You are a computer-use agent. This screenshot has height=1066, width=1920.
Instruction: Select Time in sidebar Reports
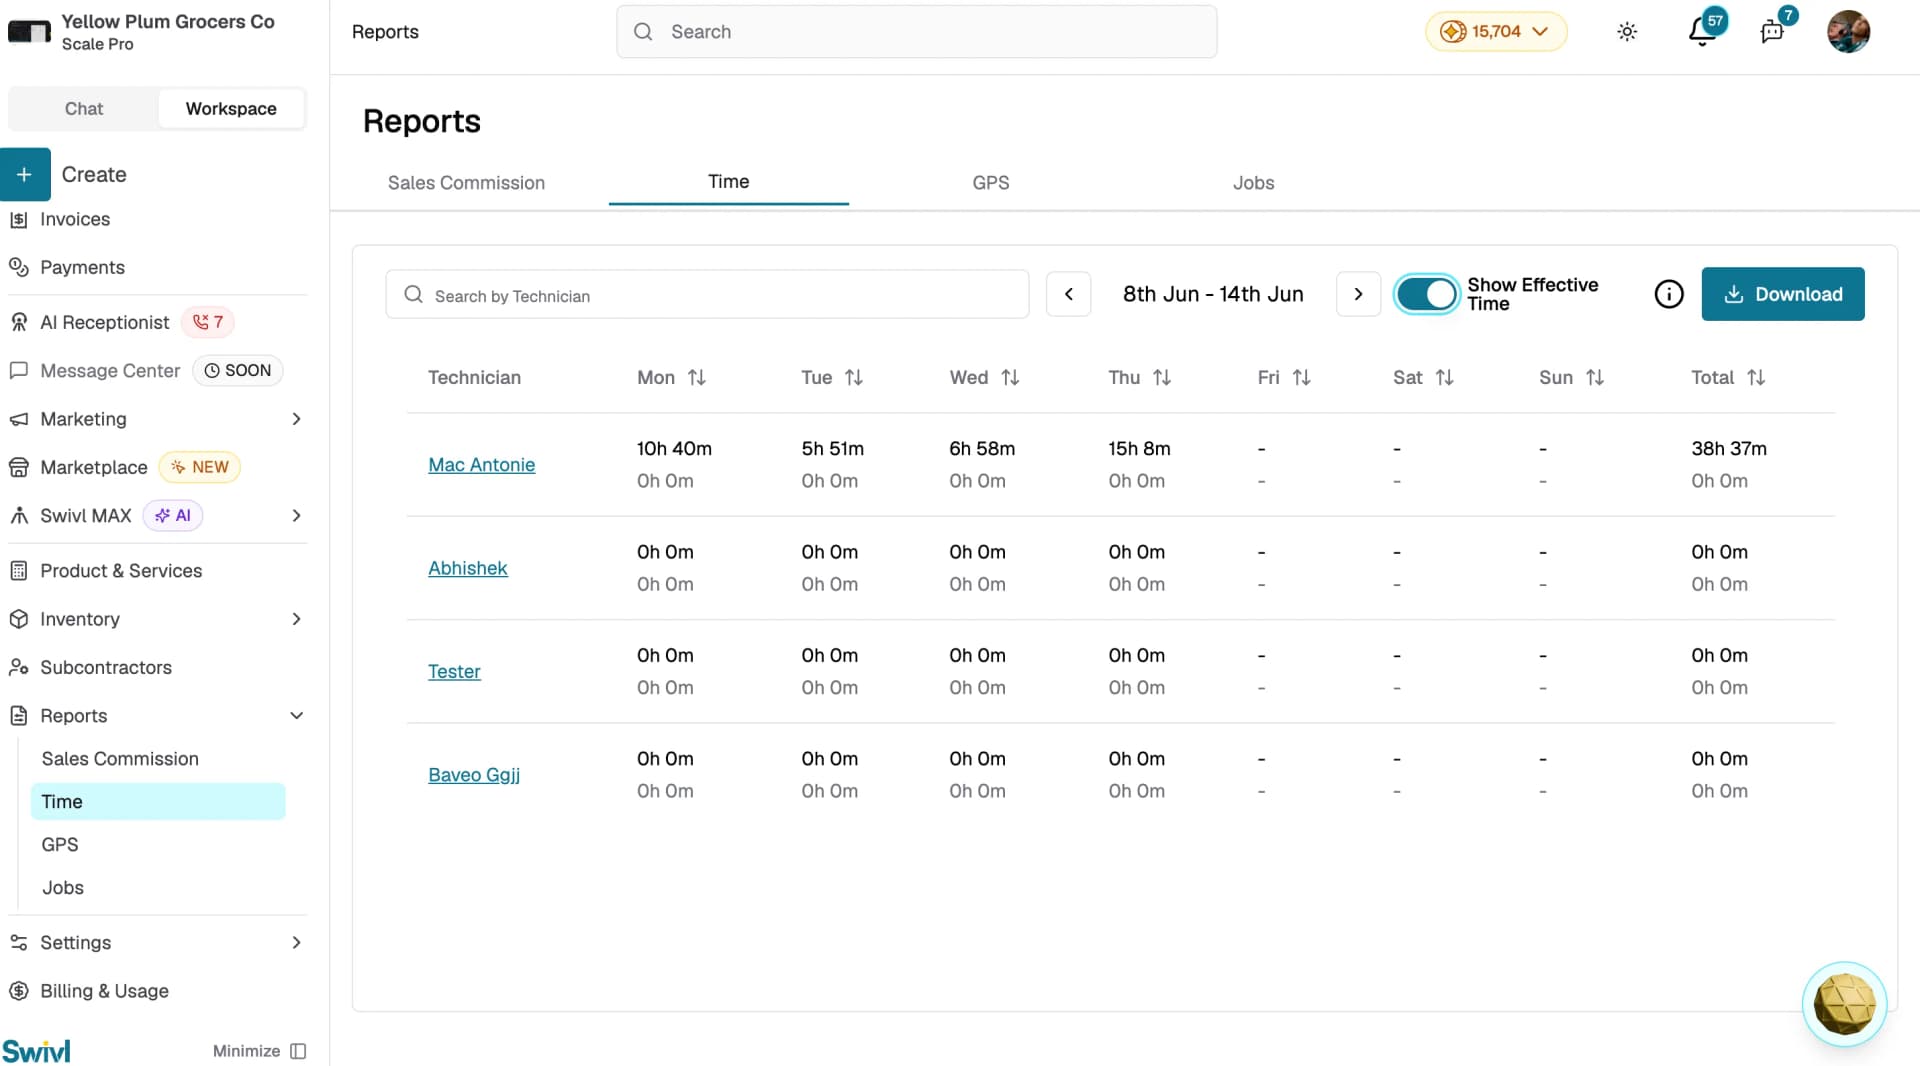coord(158,801)
